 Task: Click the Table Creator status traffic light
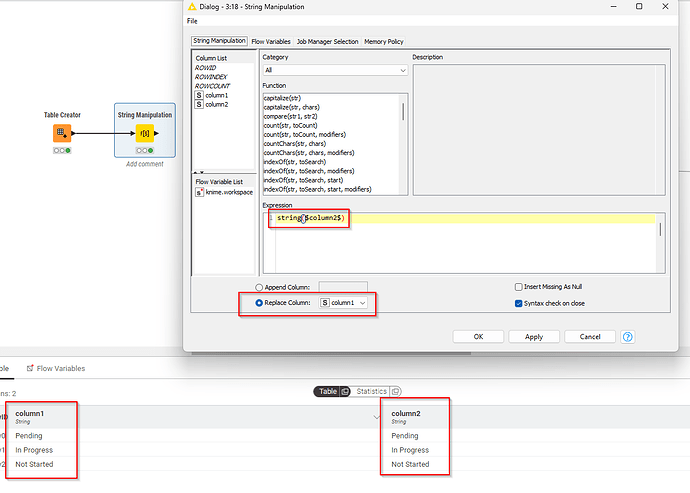pyautogui.click(x=62, y=151)
